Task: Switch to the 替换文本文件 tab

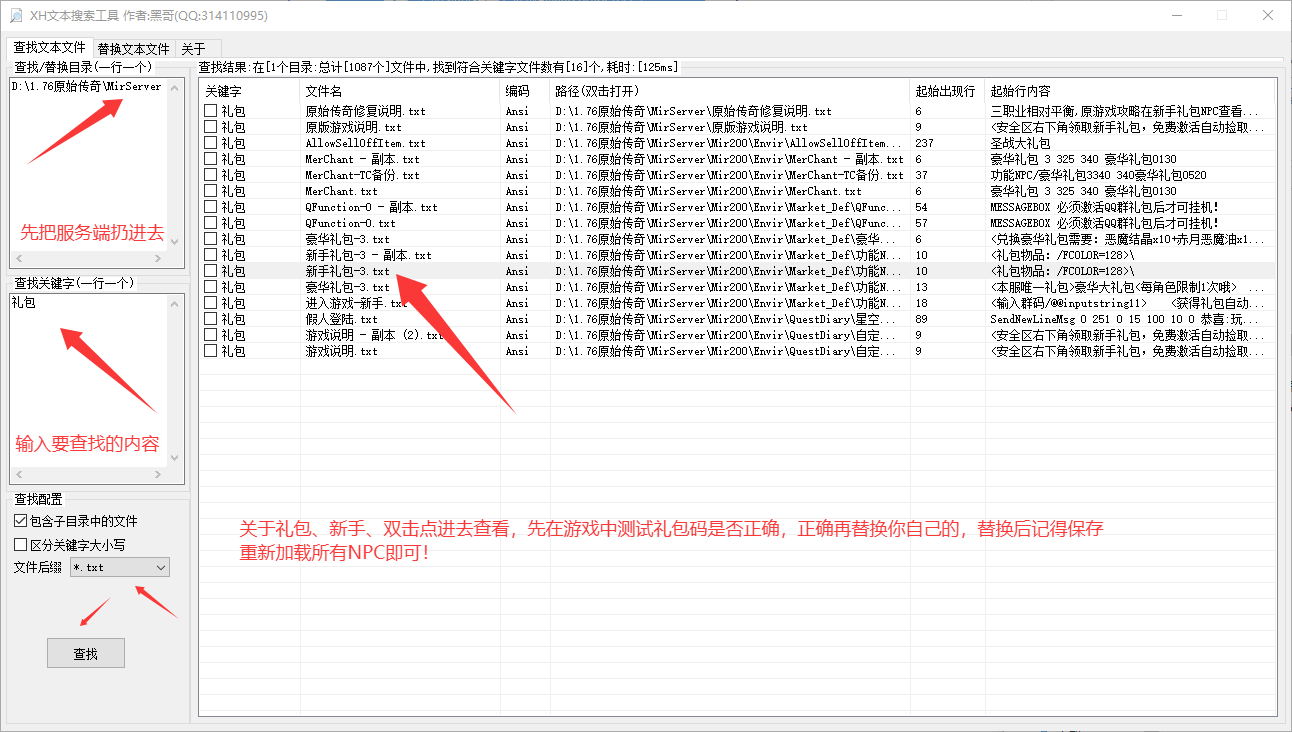Action: coord(133,47)
